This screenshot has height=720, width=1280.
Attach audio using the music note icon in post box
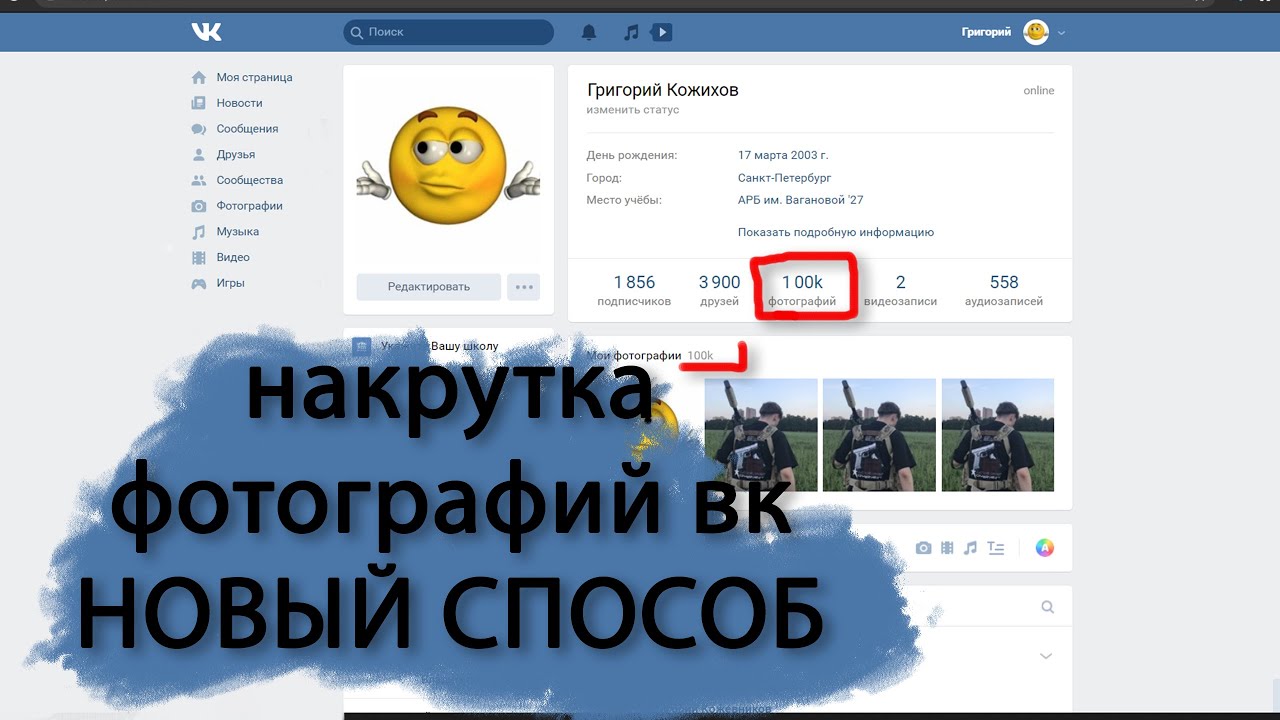970,548
